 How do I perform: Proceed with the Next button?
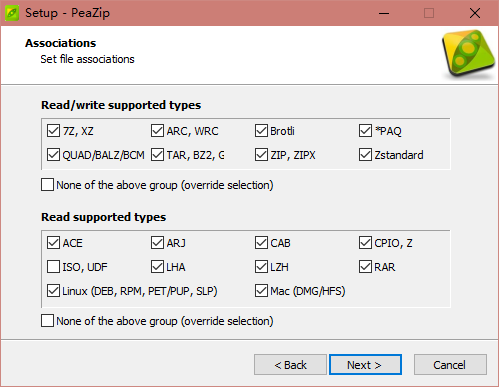pos(365,365)
